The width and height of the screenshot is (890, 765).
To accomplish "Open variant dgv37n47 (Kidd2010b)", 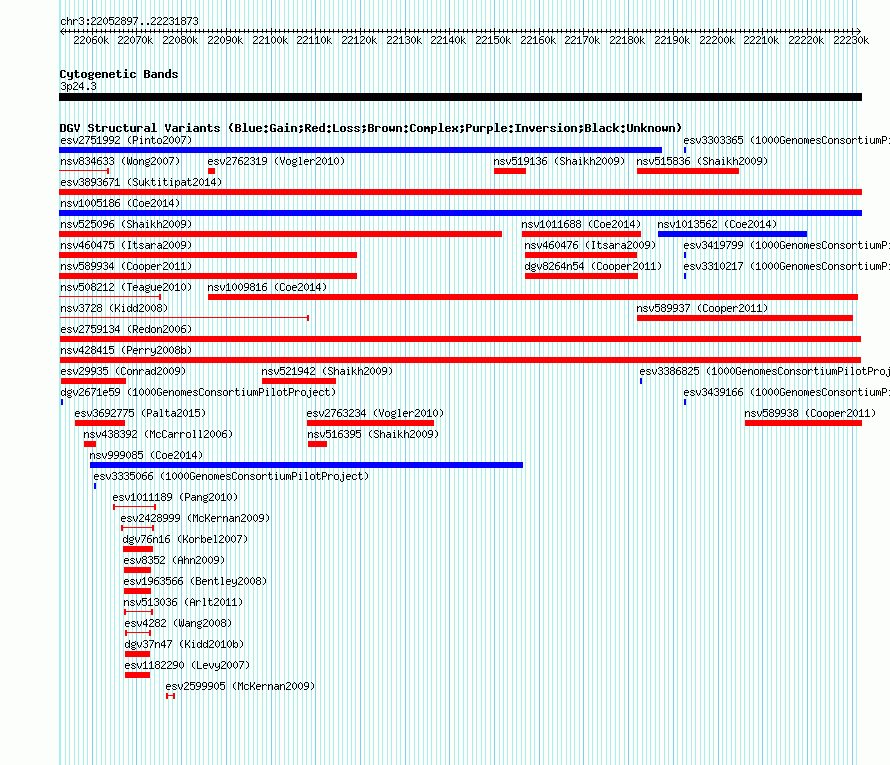I will [184, 644].
